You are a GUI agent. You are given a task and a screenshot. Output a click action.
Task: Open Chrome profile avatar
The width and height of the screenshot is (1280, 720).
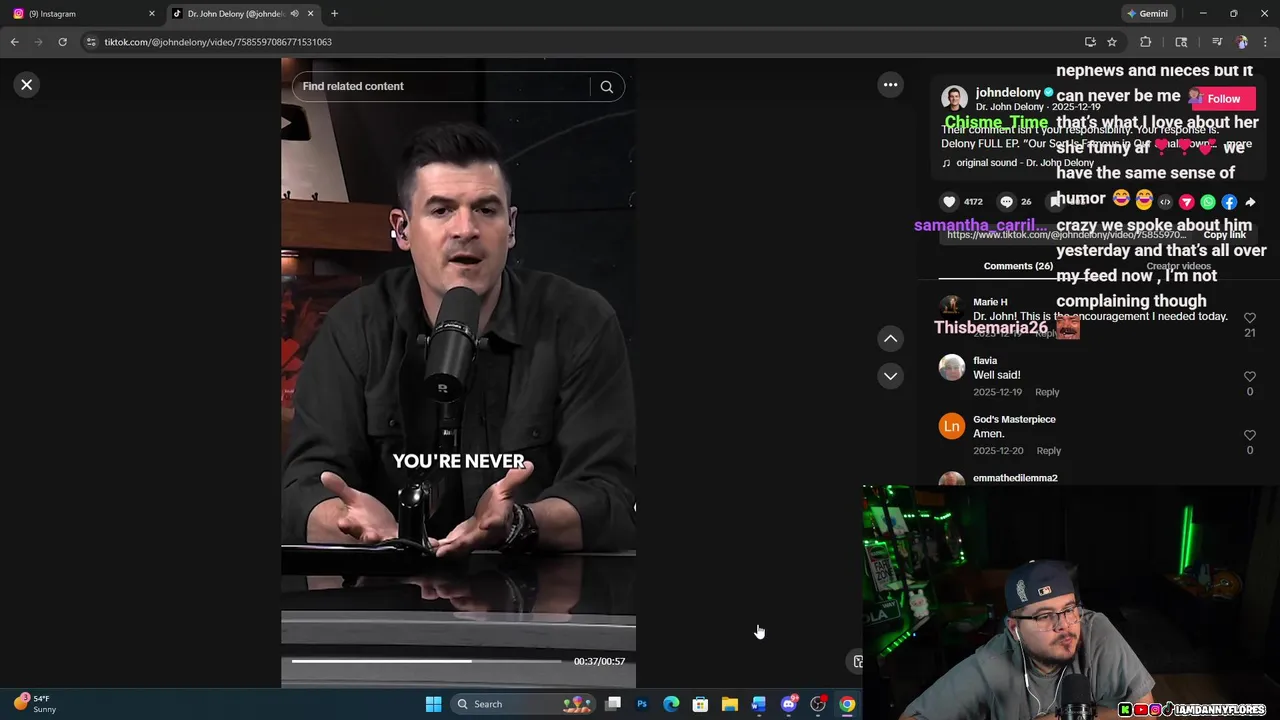click(1242, 42)
